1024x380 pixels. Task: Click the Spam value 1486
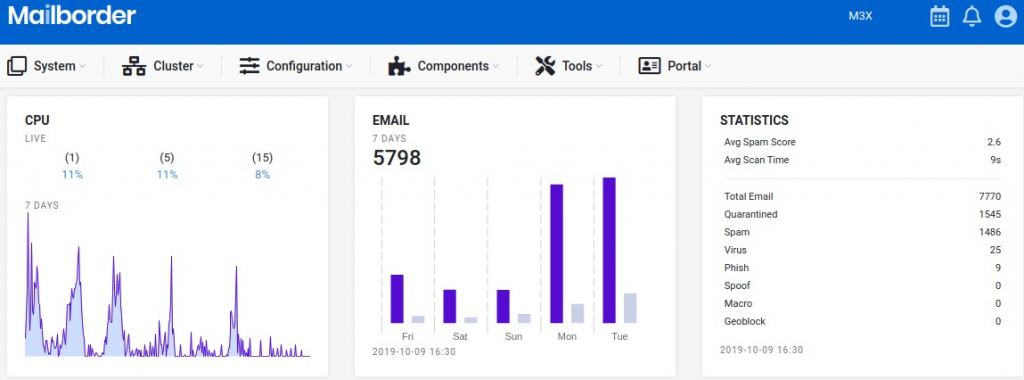(990, 232)
